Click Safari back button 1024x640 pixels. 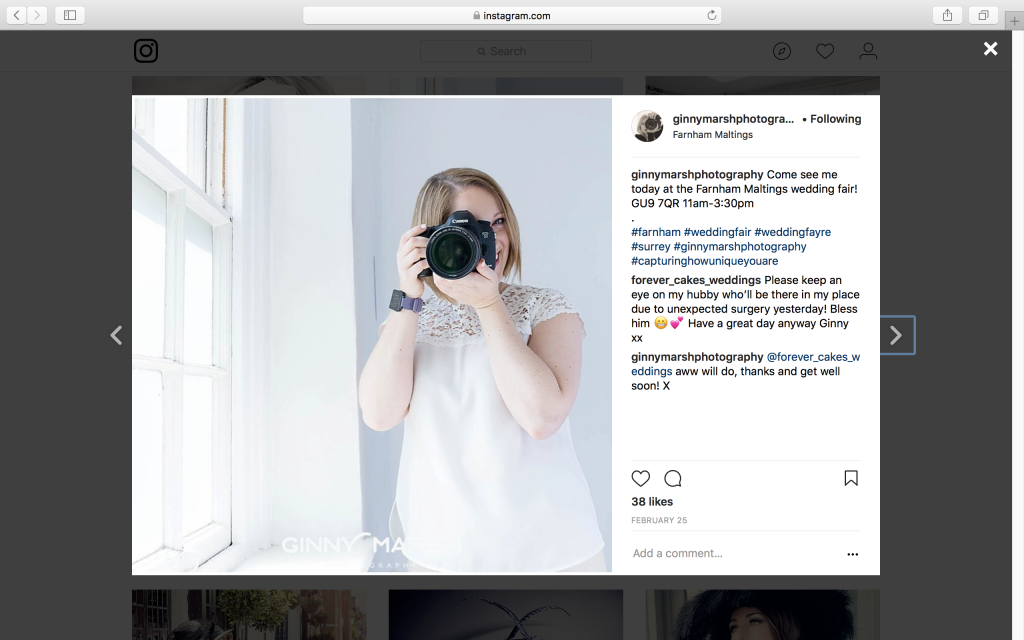coord(16,15)
